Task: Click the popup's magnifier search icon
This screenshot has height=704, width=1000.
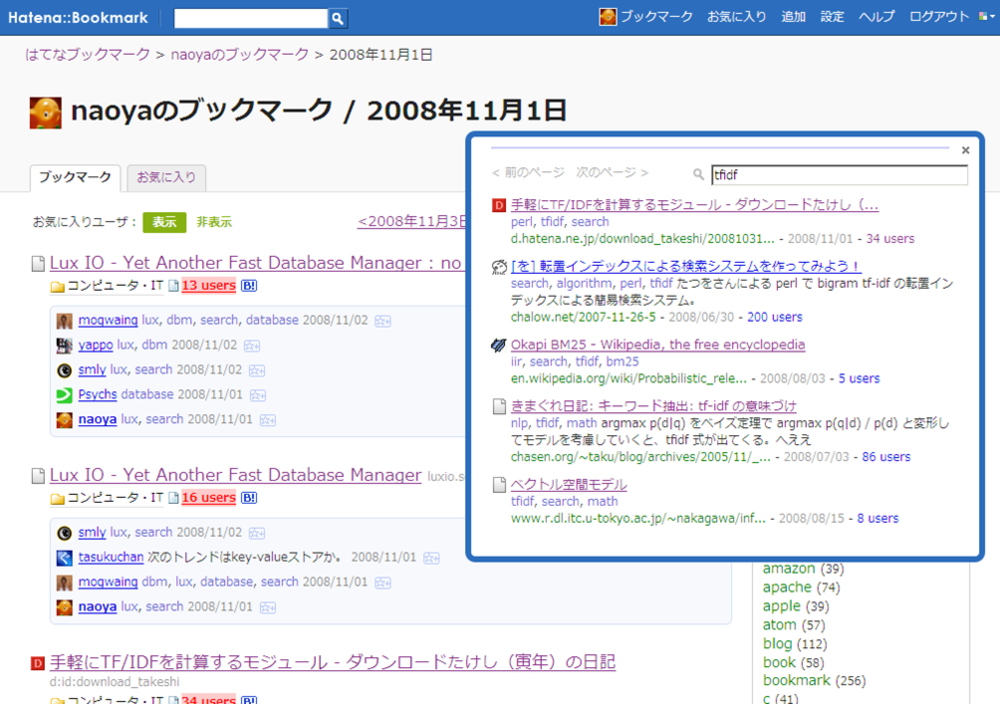Action: tap(699, 174)
